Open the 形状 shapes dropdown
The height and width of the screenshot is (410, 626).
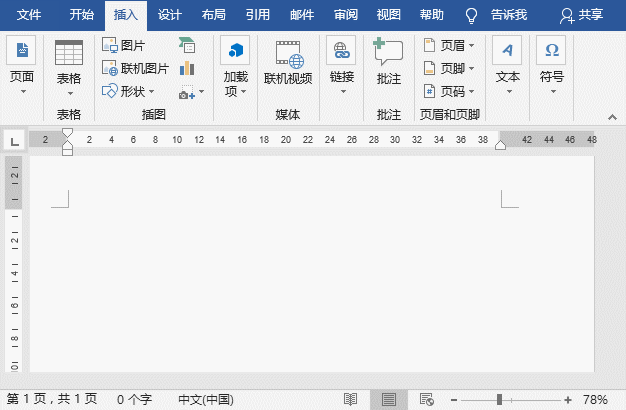[151, 91]
